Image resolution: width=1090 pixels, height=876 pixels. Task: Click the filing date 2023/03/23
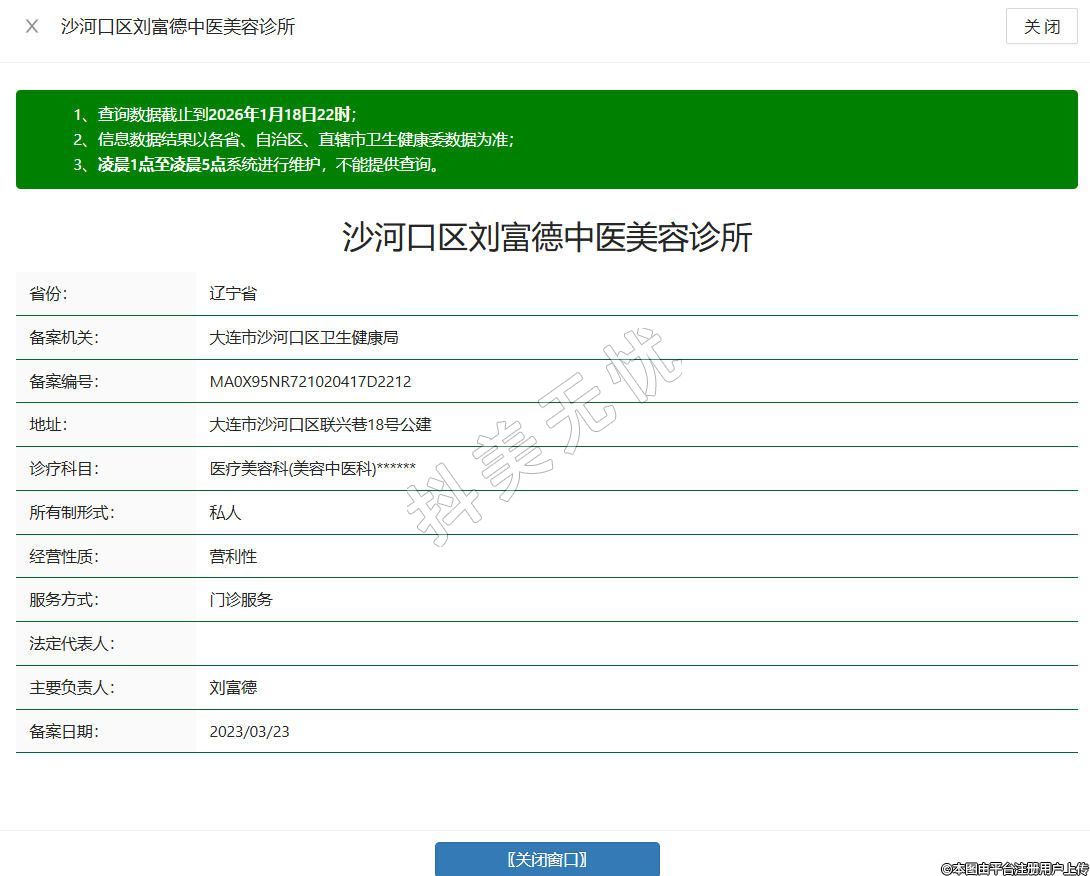249,732
